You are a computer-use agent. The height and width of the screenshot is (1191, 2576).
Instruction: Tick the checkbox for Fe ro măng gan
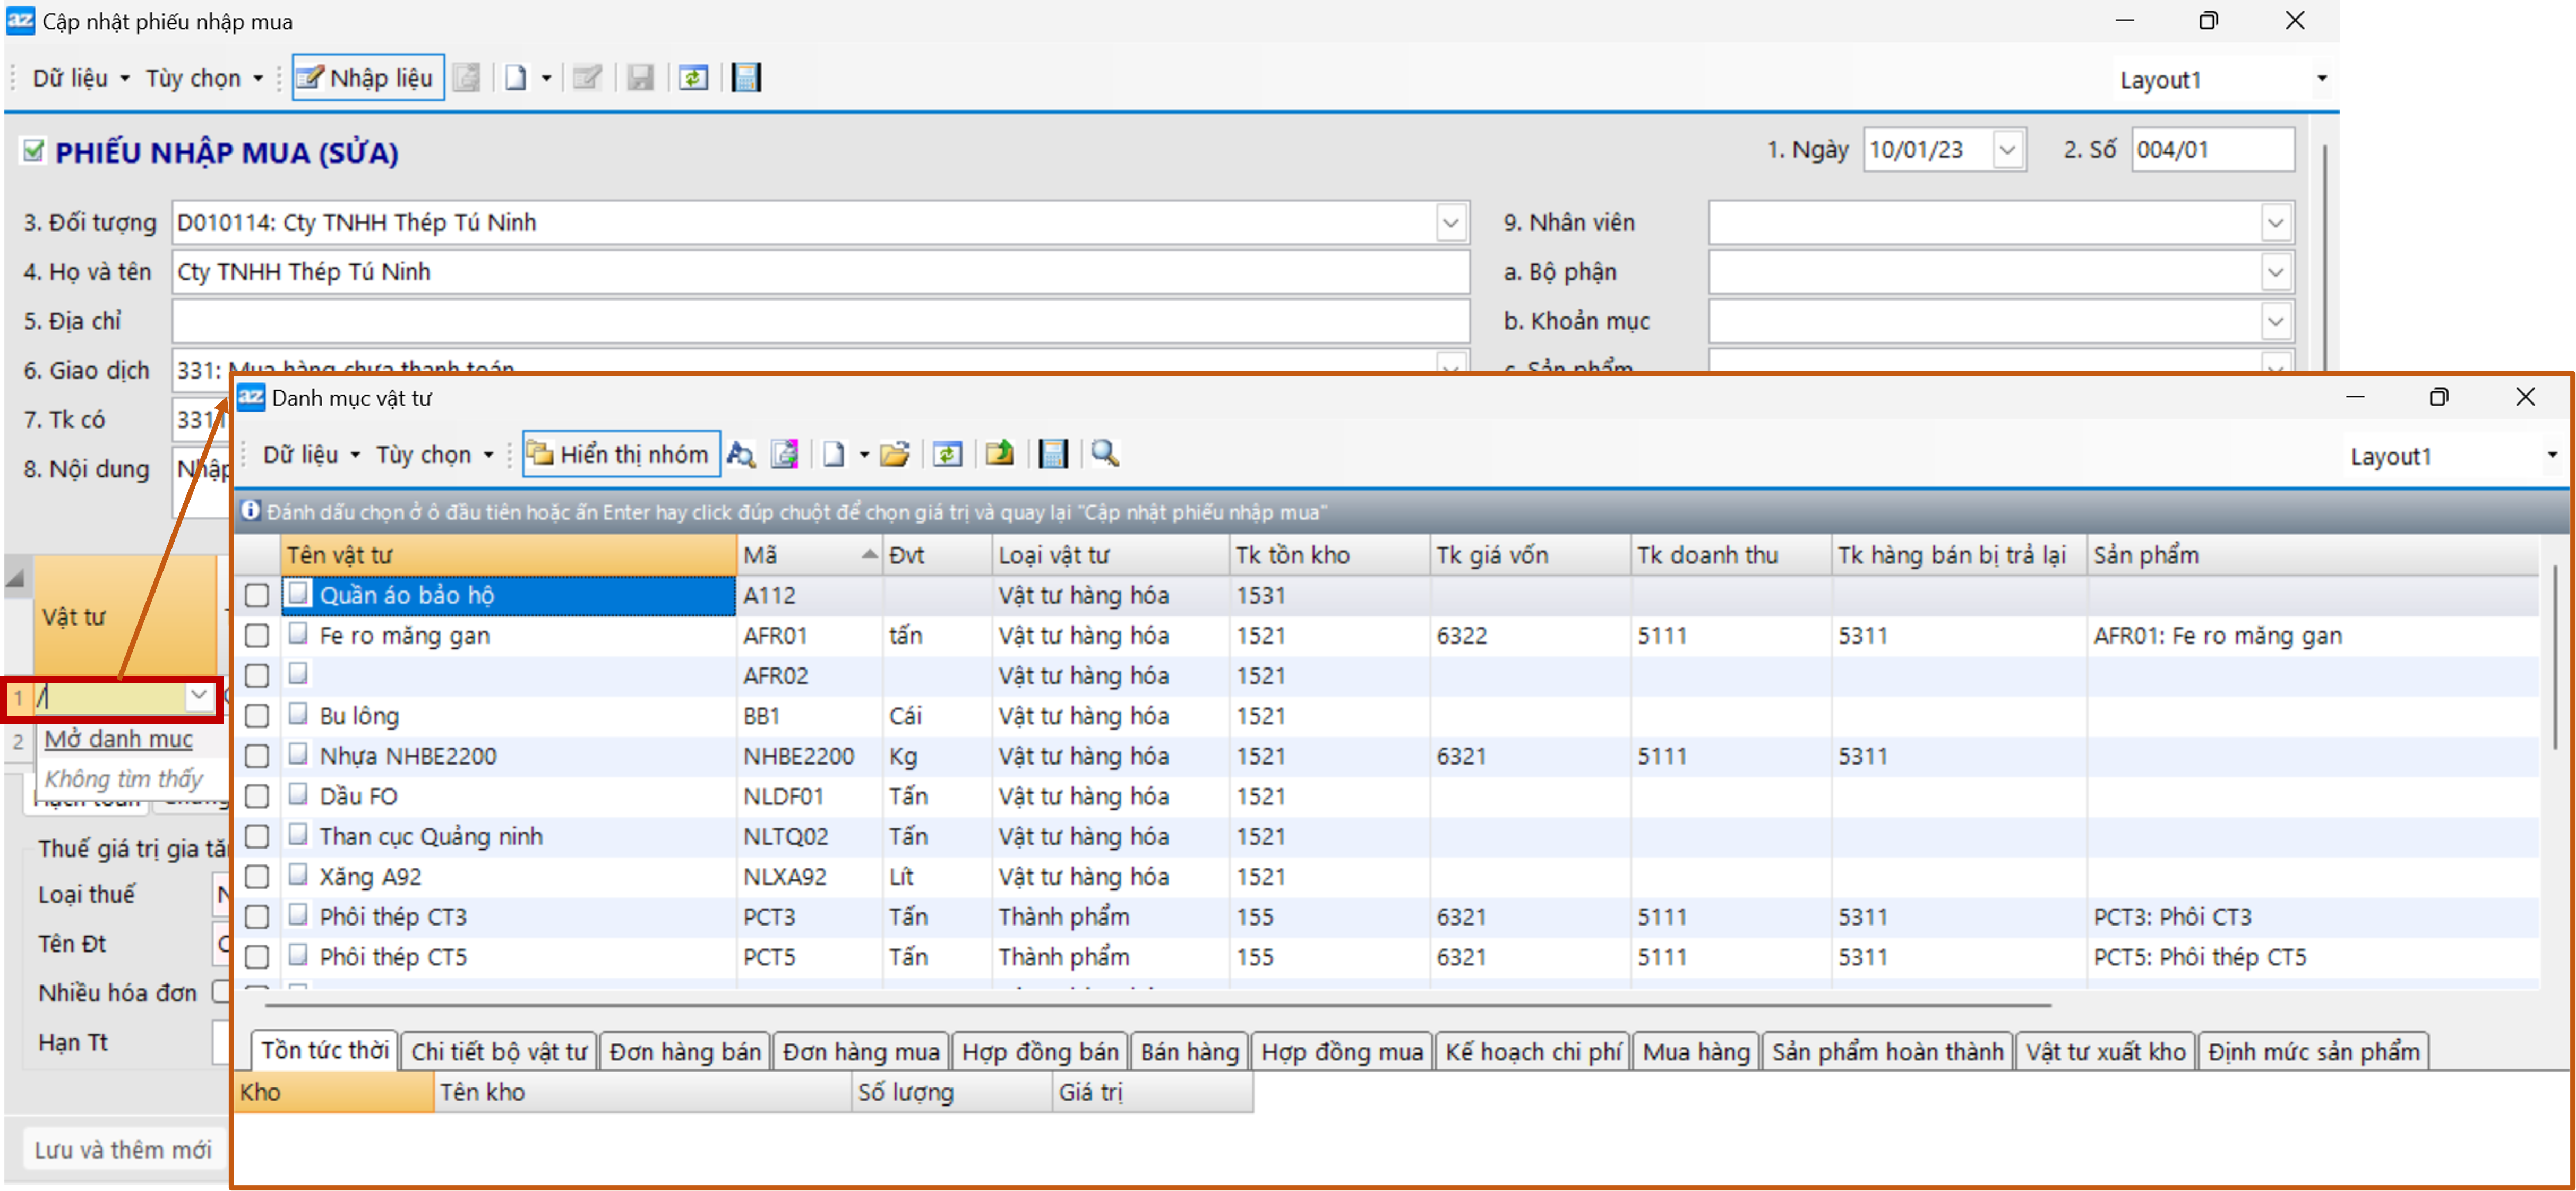[x=257, y=636]
